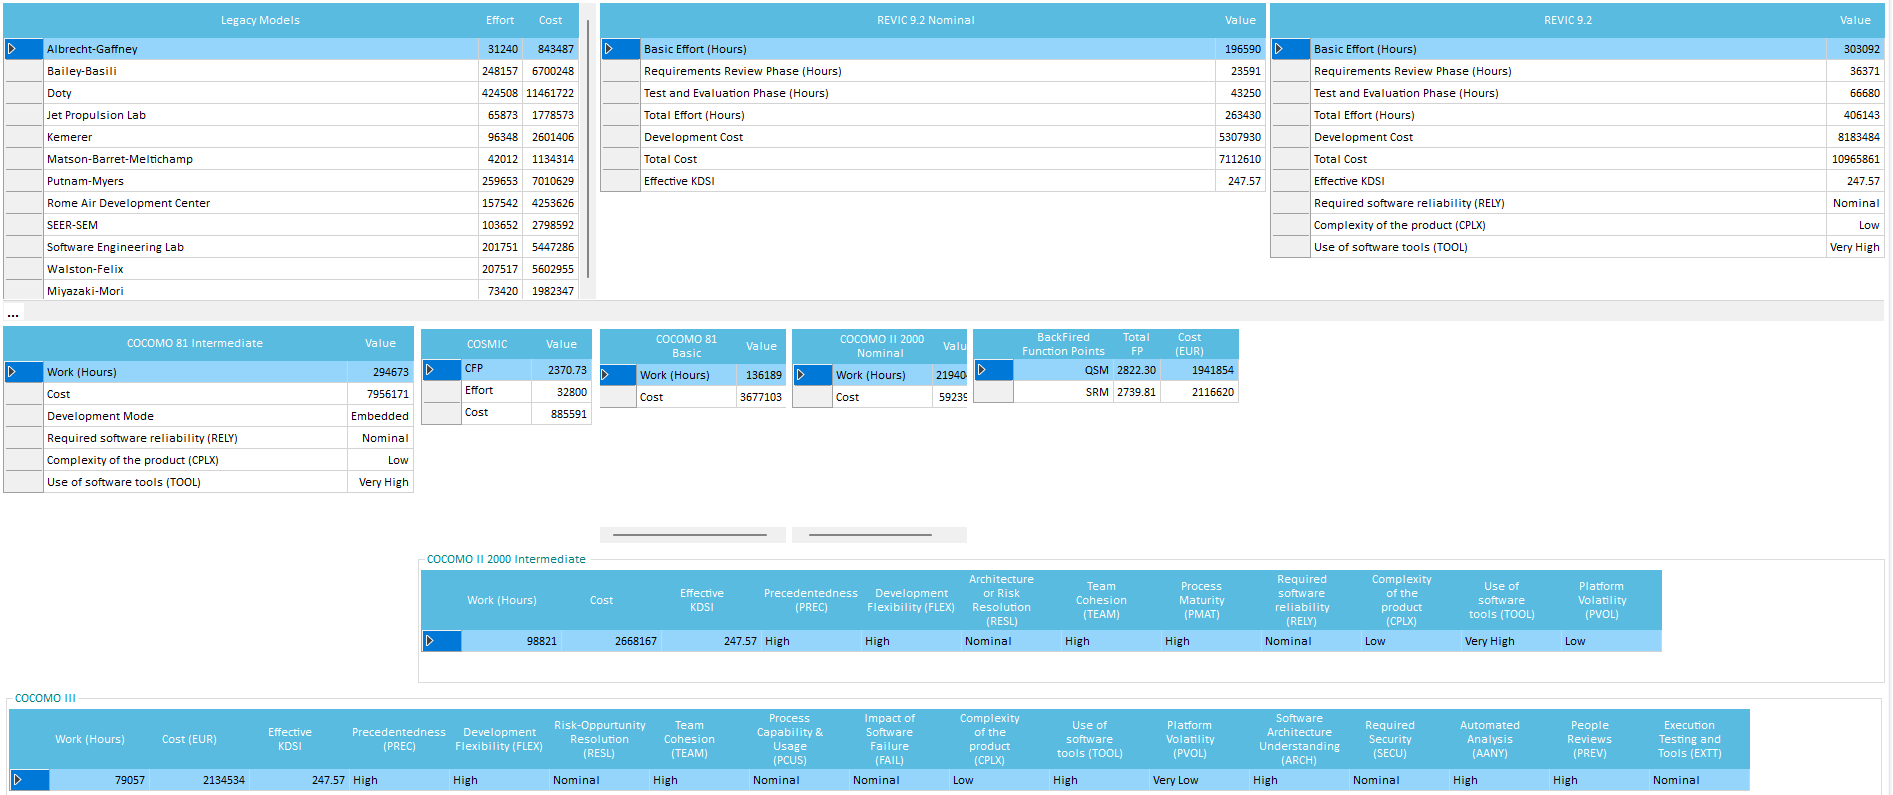The height and width of the screenshot is (795, 1893).
Task: Click the row arrow in the COCOMO III grid
Action: tap(17, 780)
